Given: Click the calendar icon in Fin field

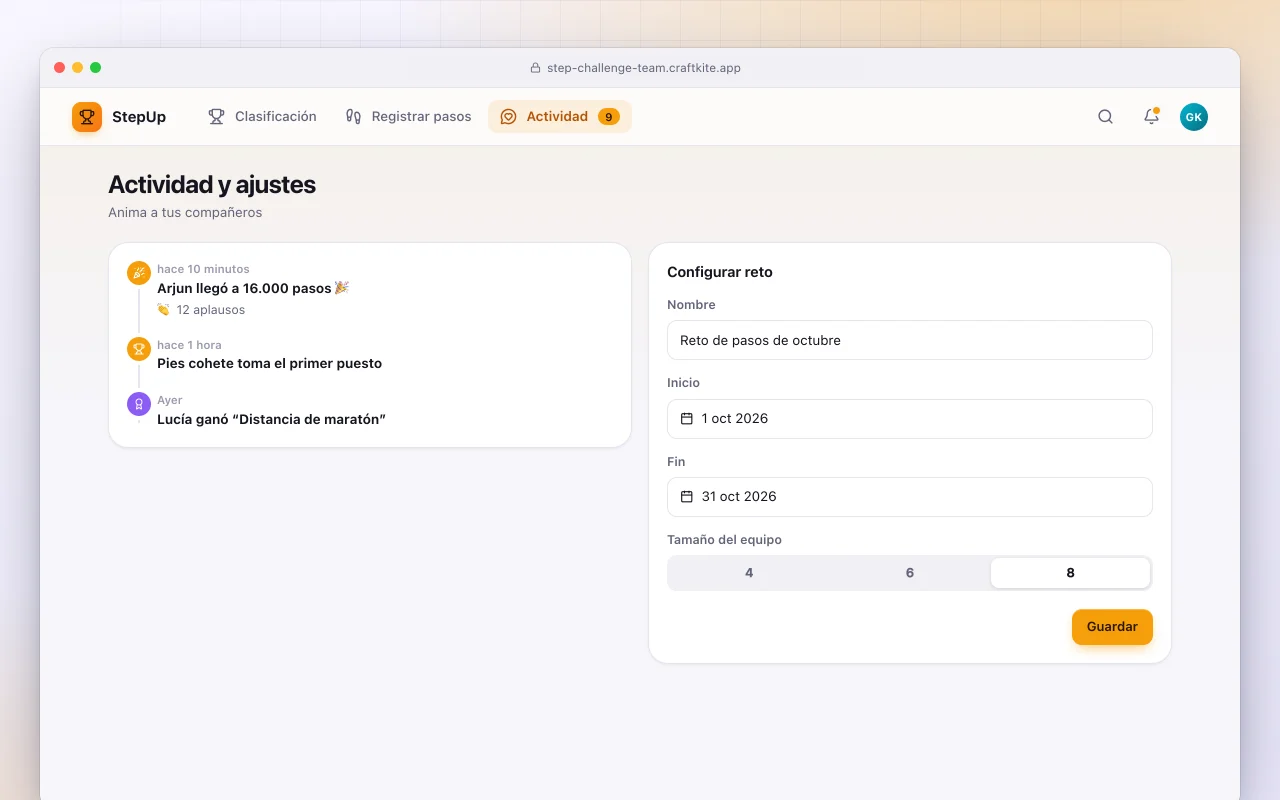Looking at the screenshot, I should tap(687, 497).
